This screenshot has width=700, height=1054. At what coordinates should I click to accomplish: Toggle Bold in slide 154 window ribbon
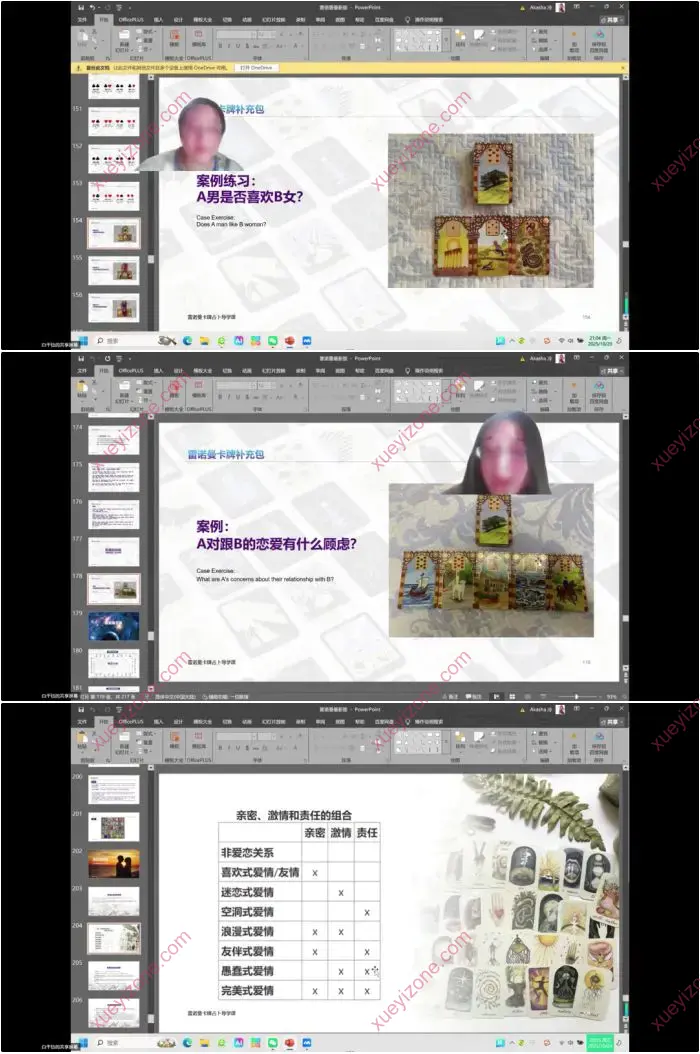[x=220, y=46]
